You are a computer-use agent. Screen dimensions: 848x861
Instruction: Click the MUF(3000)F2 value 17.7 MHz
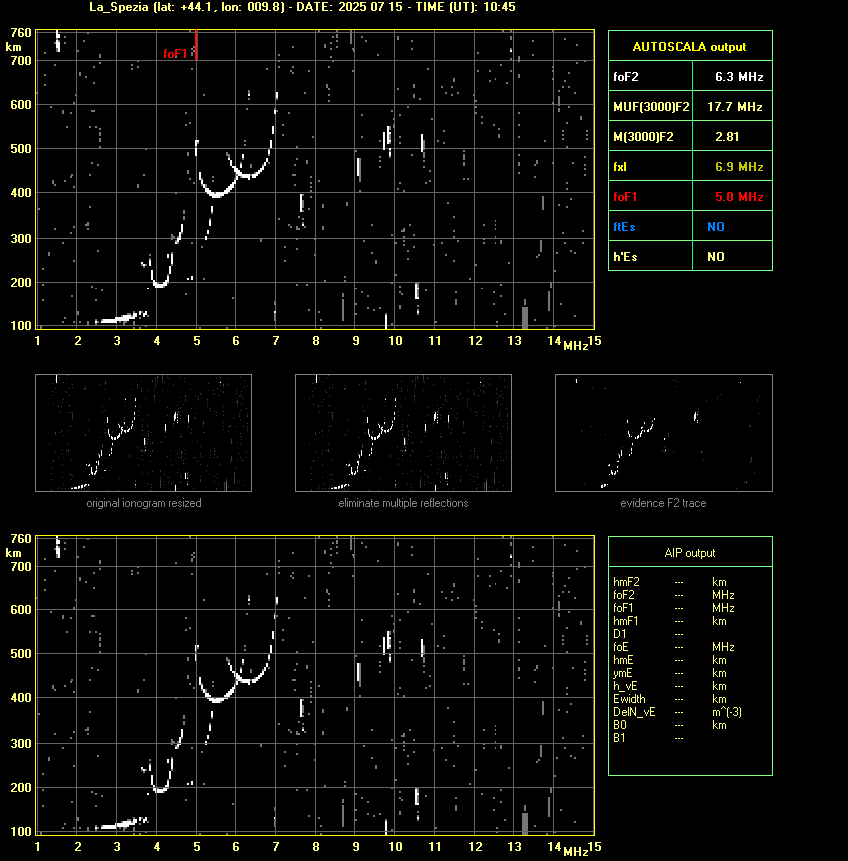[735, 107]
